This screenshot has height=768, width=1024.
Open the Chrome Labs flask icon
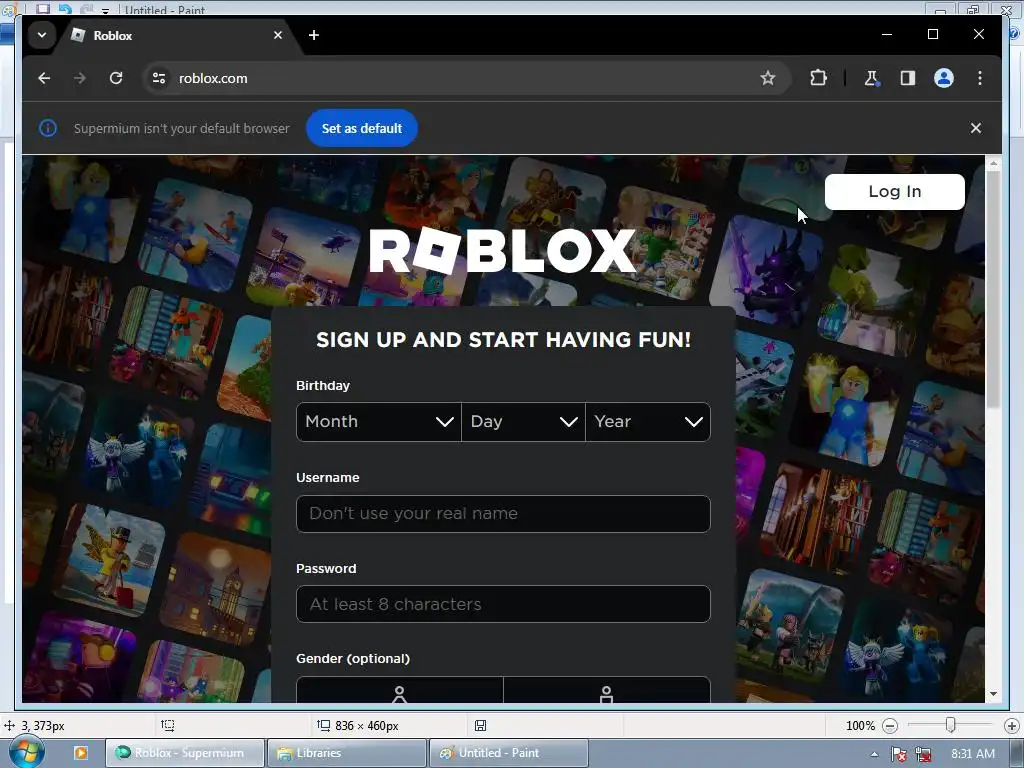(871, 78)
